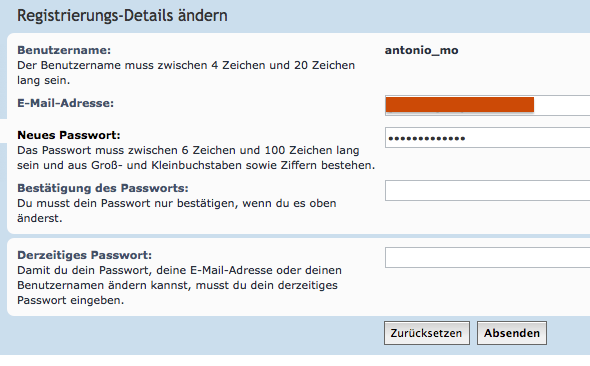This screenshot has height=366, width=590.
Task: Click the E-Mail-Adresse label
Action: point(65,103)
